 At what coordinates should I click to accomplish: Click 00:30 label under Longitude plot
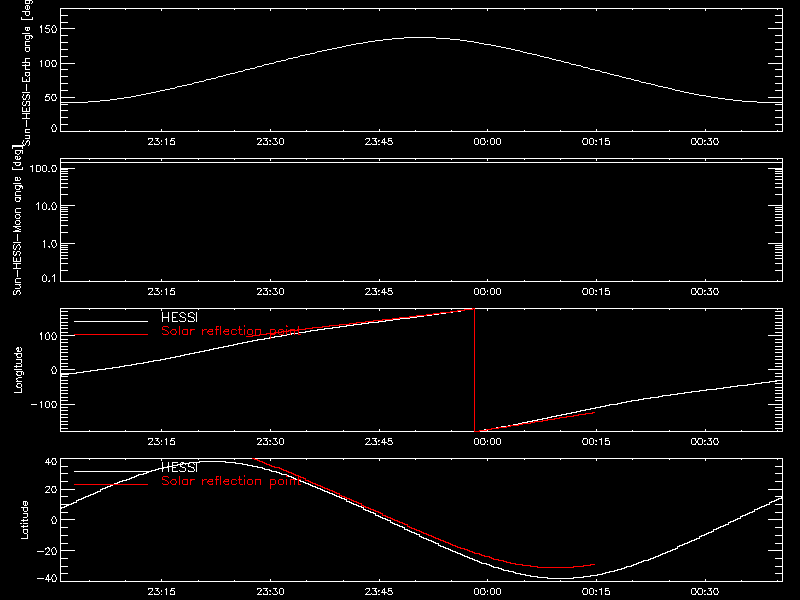(x=705, y=442)
